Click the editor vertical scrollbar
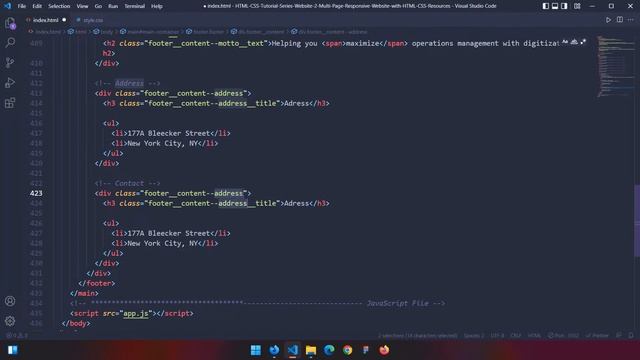The height and width of the screenshot is (360, 640). [x=637, y=221]
